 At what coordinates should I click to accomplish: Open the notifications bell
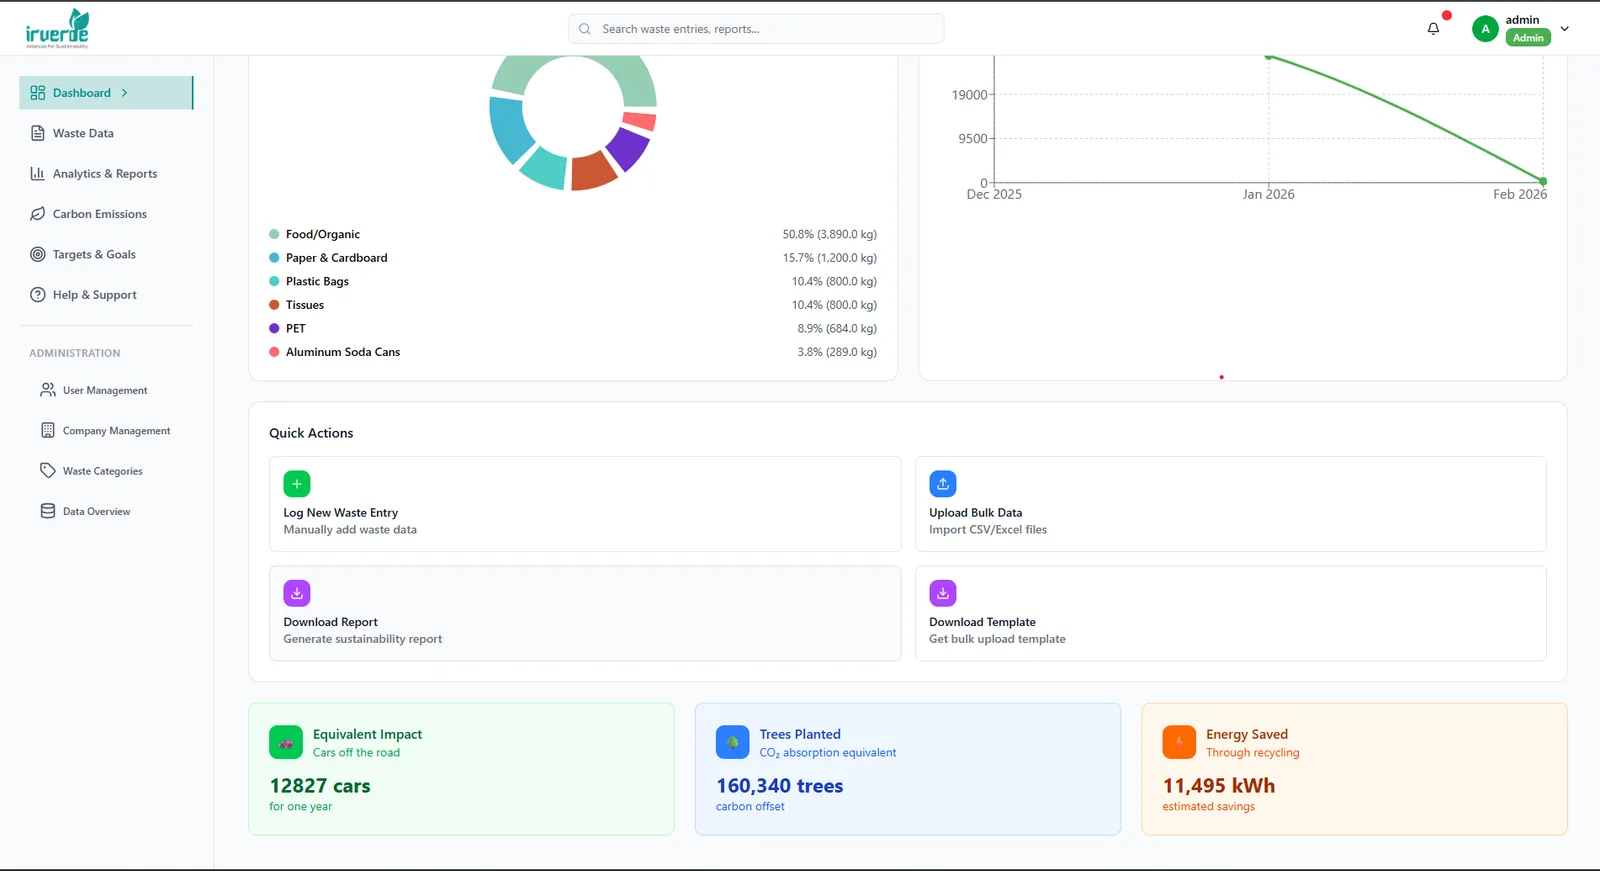click(x=1433, y=29)
